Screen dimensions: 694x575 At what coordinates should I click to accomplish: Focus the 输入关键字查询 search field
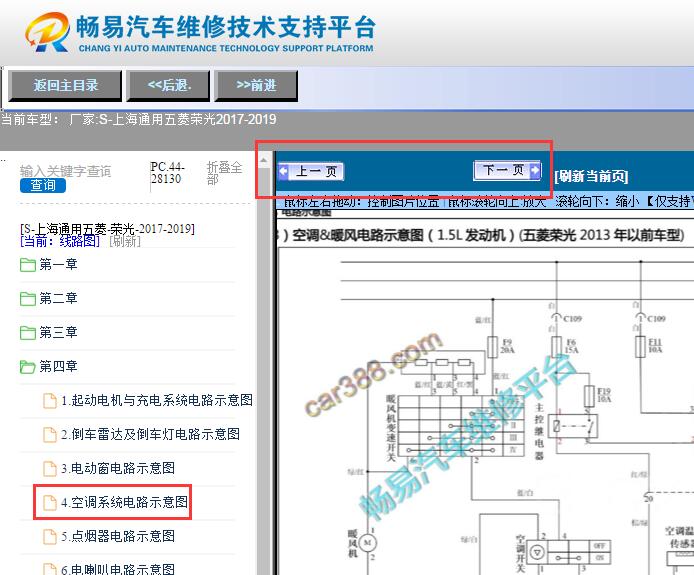coord(66,171)
